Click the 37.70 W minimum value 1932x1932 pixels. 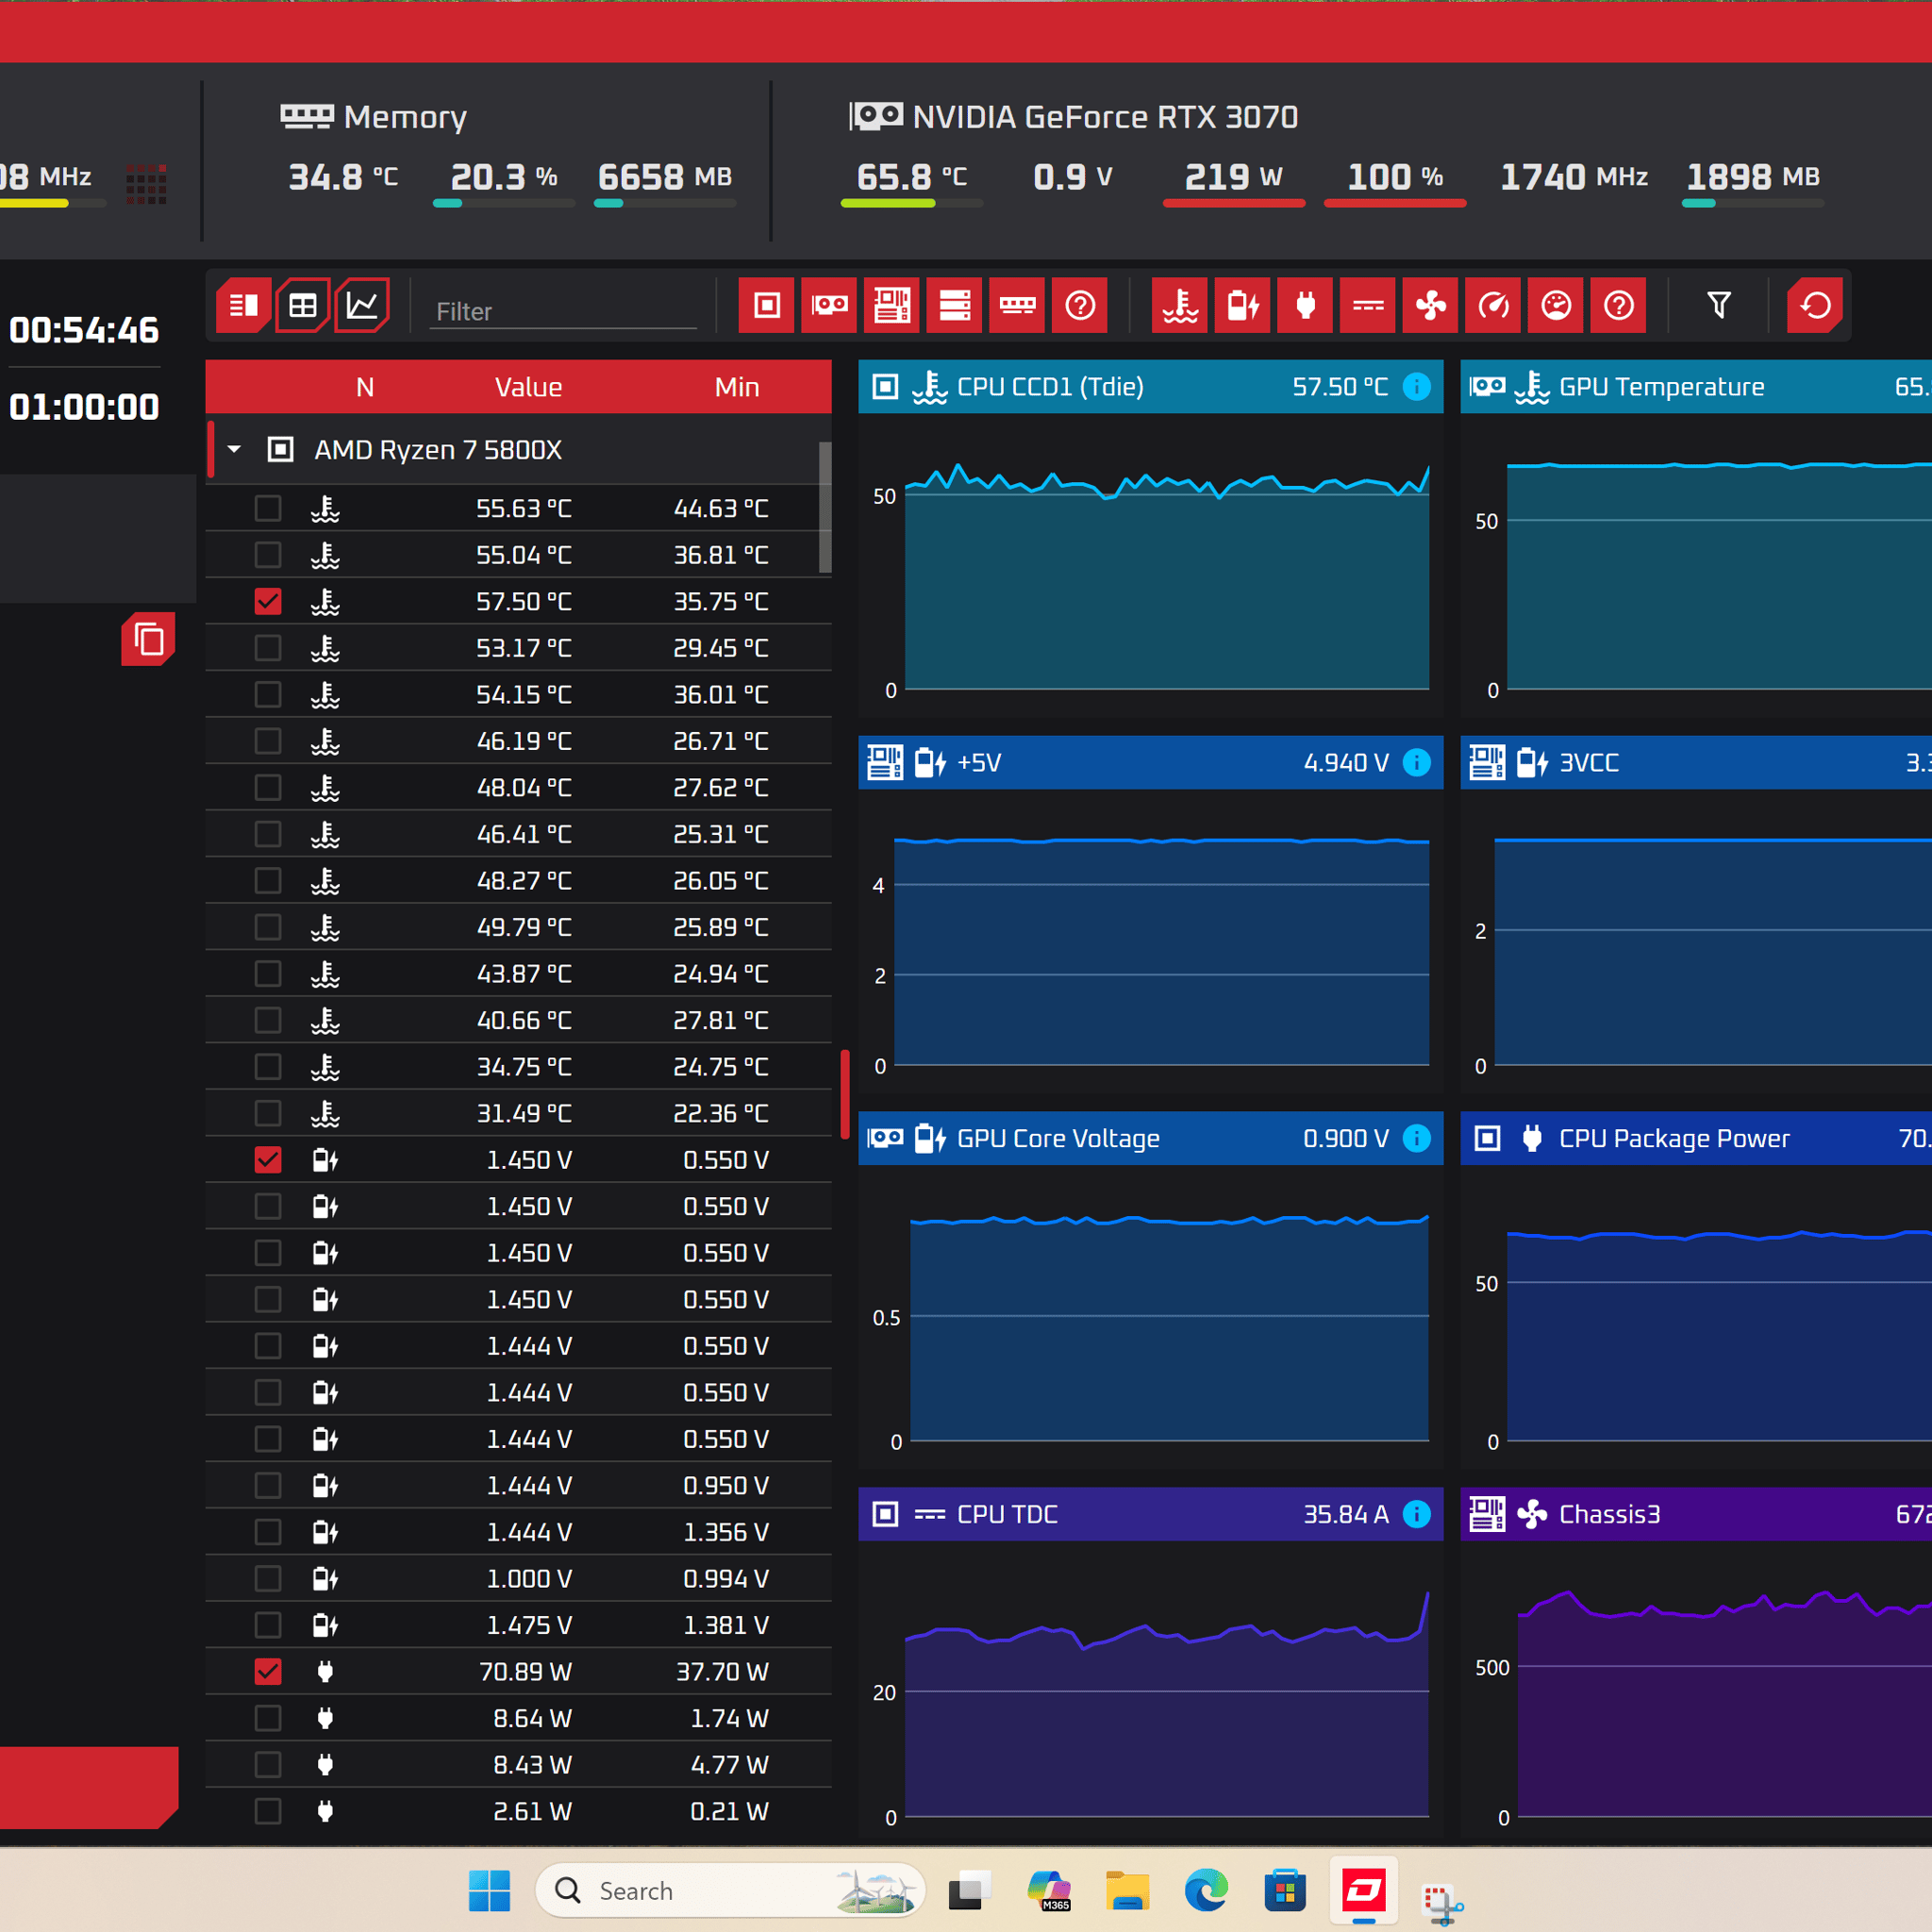pyautogui.click(x=722, y=1671)
